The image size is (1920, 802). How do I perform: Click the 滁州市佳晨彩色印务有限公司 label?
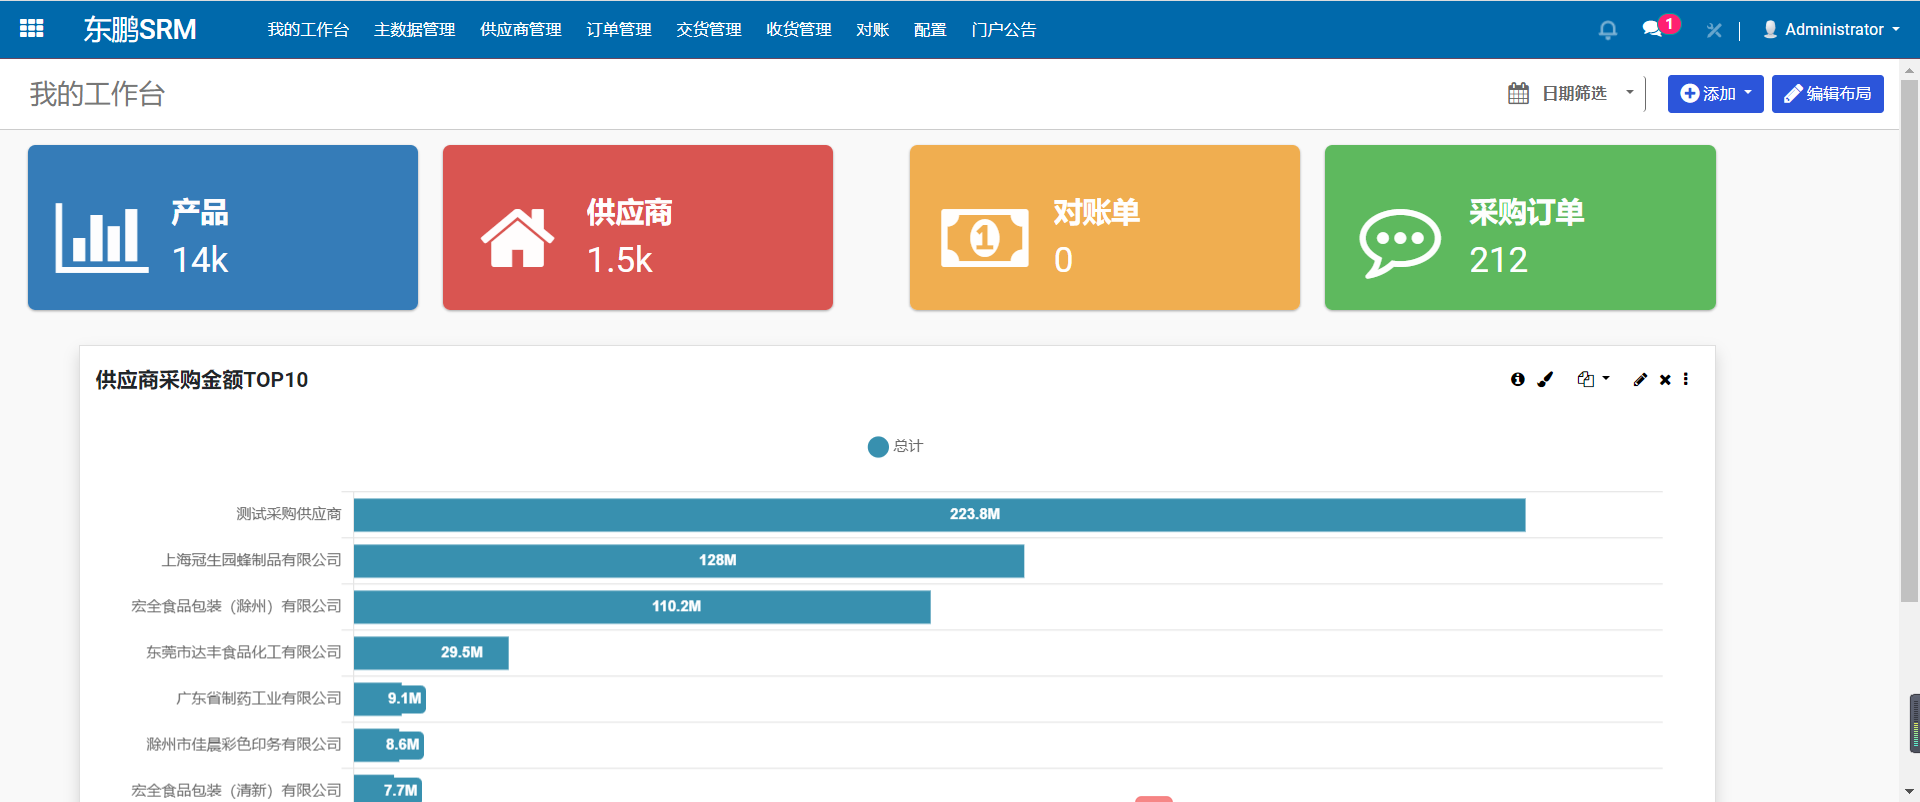pos(244,744)
